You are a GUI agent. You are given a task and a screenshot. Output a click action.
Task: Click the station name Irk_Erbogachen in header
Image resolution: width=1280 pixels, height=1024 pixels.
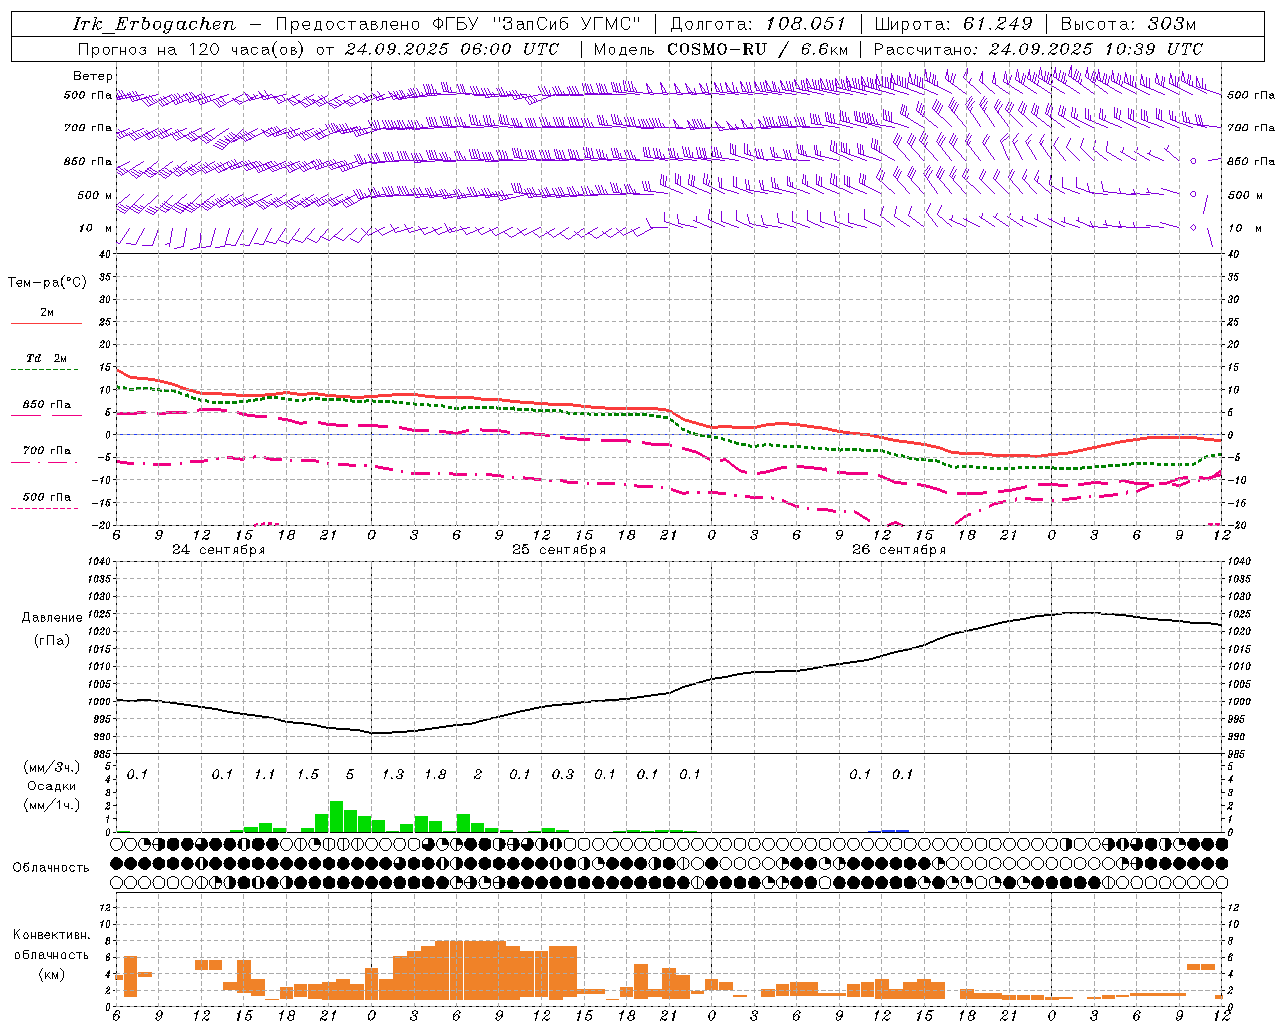[154, 24]
